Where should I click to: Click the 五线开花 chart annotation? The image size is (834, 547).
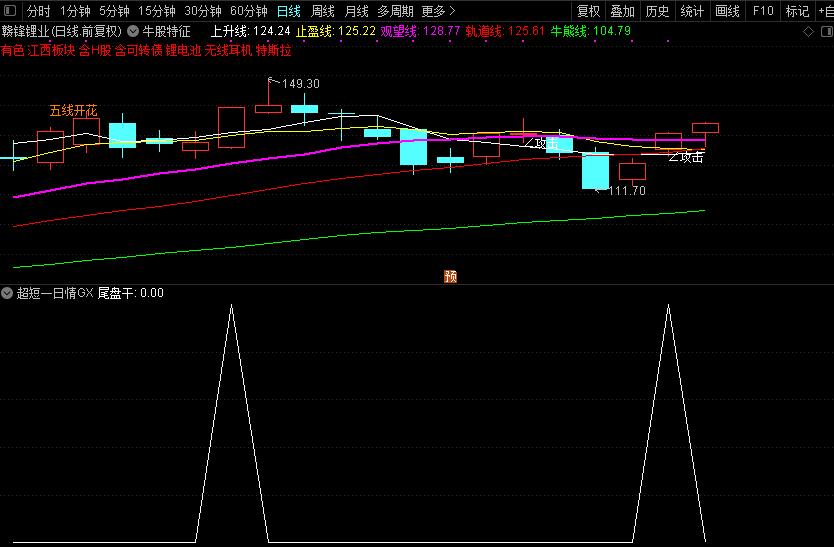coord(73,111)
